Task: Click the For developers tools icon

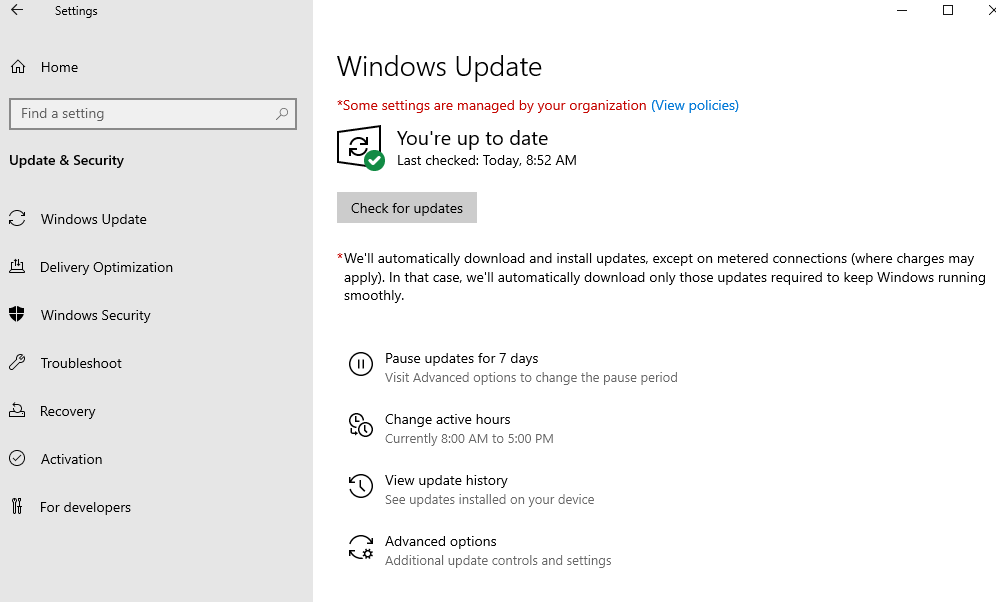Action: pos(17,506)
